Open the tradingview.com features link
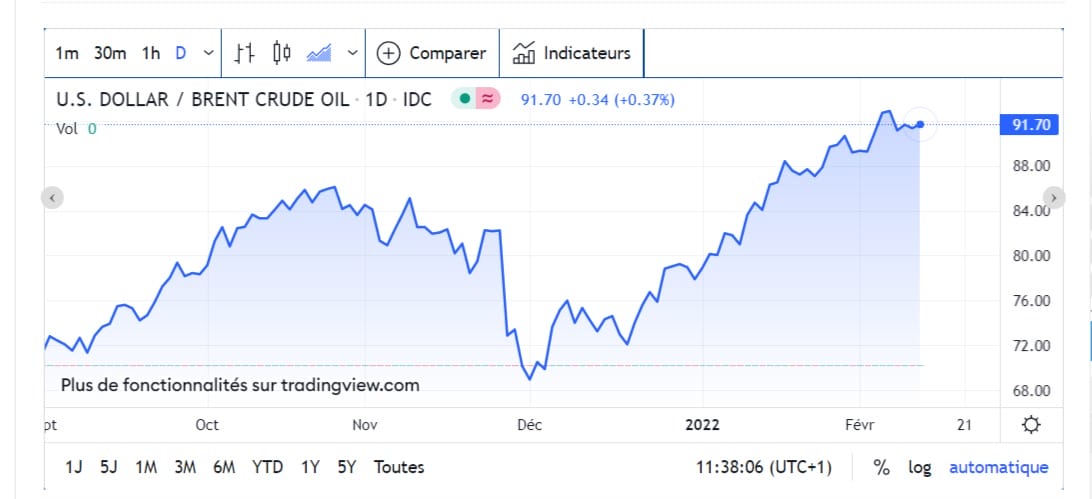1092x499 pixels. tap(240, 385)
